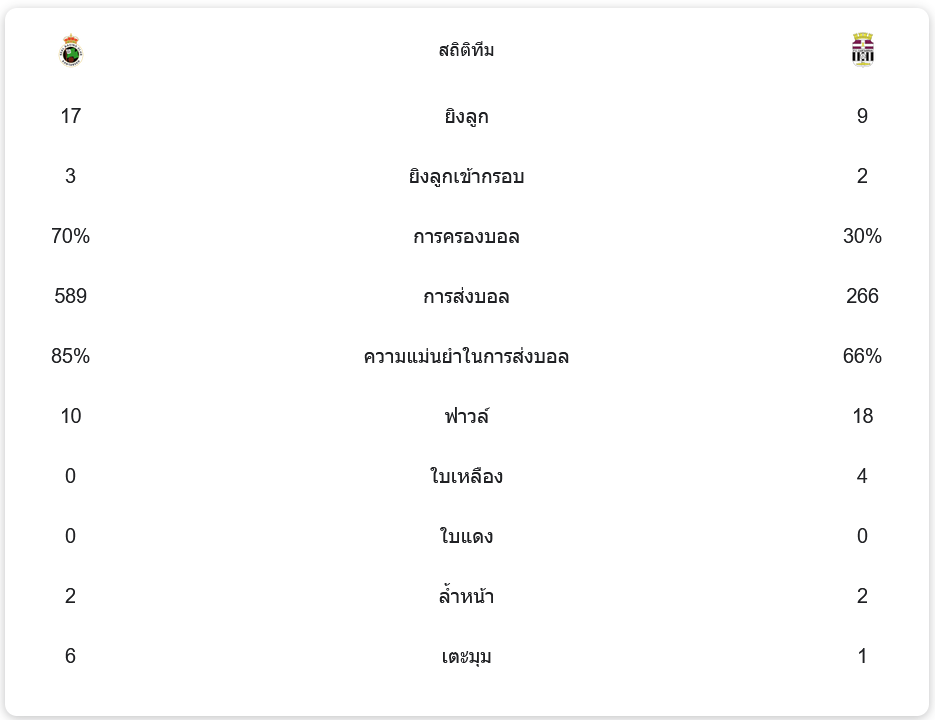This screenshot has width=935, height=720.
Task: Select the ความแม่นยำในการส่งบอล label
Action: [466, 357]
